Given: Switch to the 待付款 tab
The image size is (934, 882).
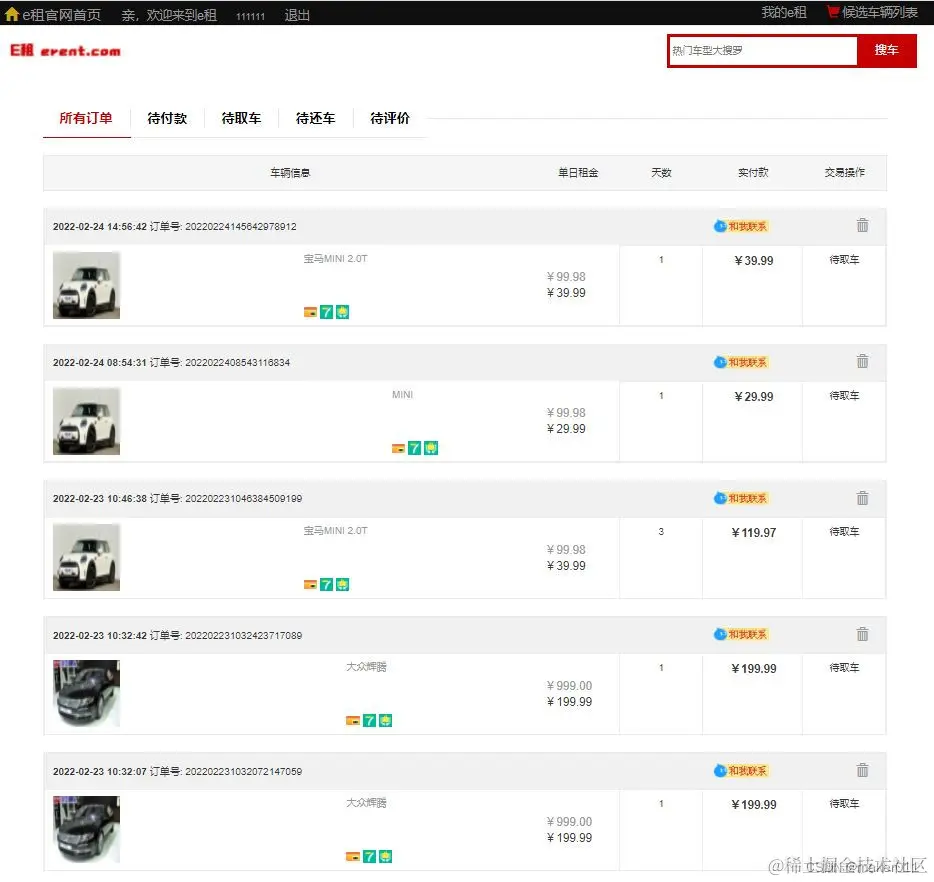Looking at the screenshot, I should pyautogui.click(x=167, y=119).
